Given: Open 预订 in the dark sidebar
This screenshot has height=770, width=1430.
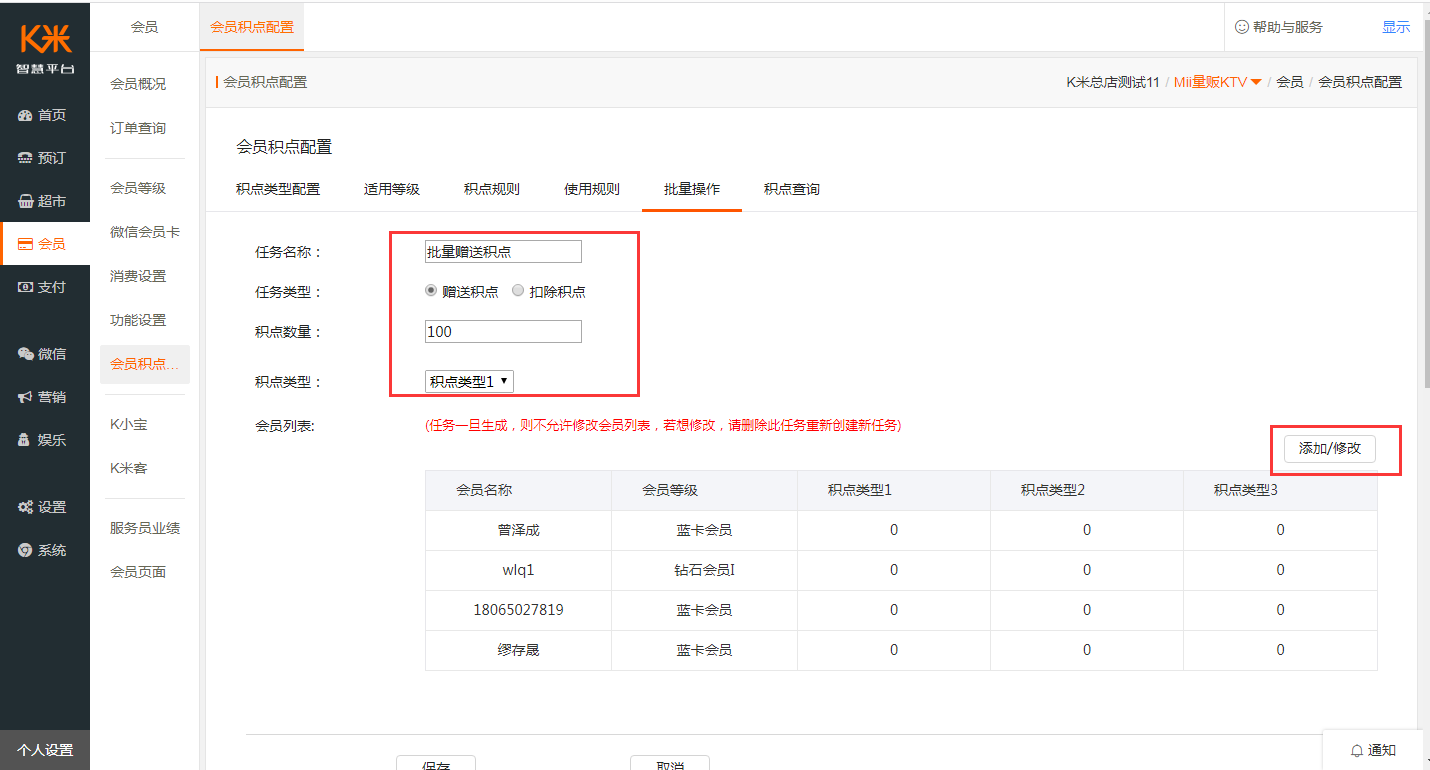Looking at the screenshot, I should pyautogui.click(x=45, y=158).
